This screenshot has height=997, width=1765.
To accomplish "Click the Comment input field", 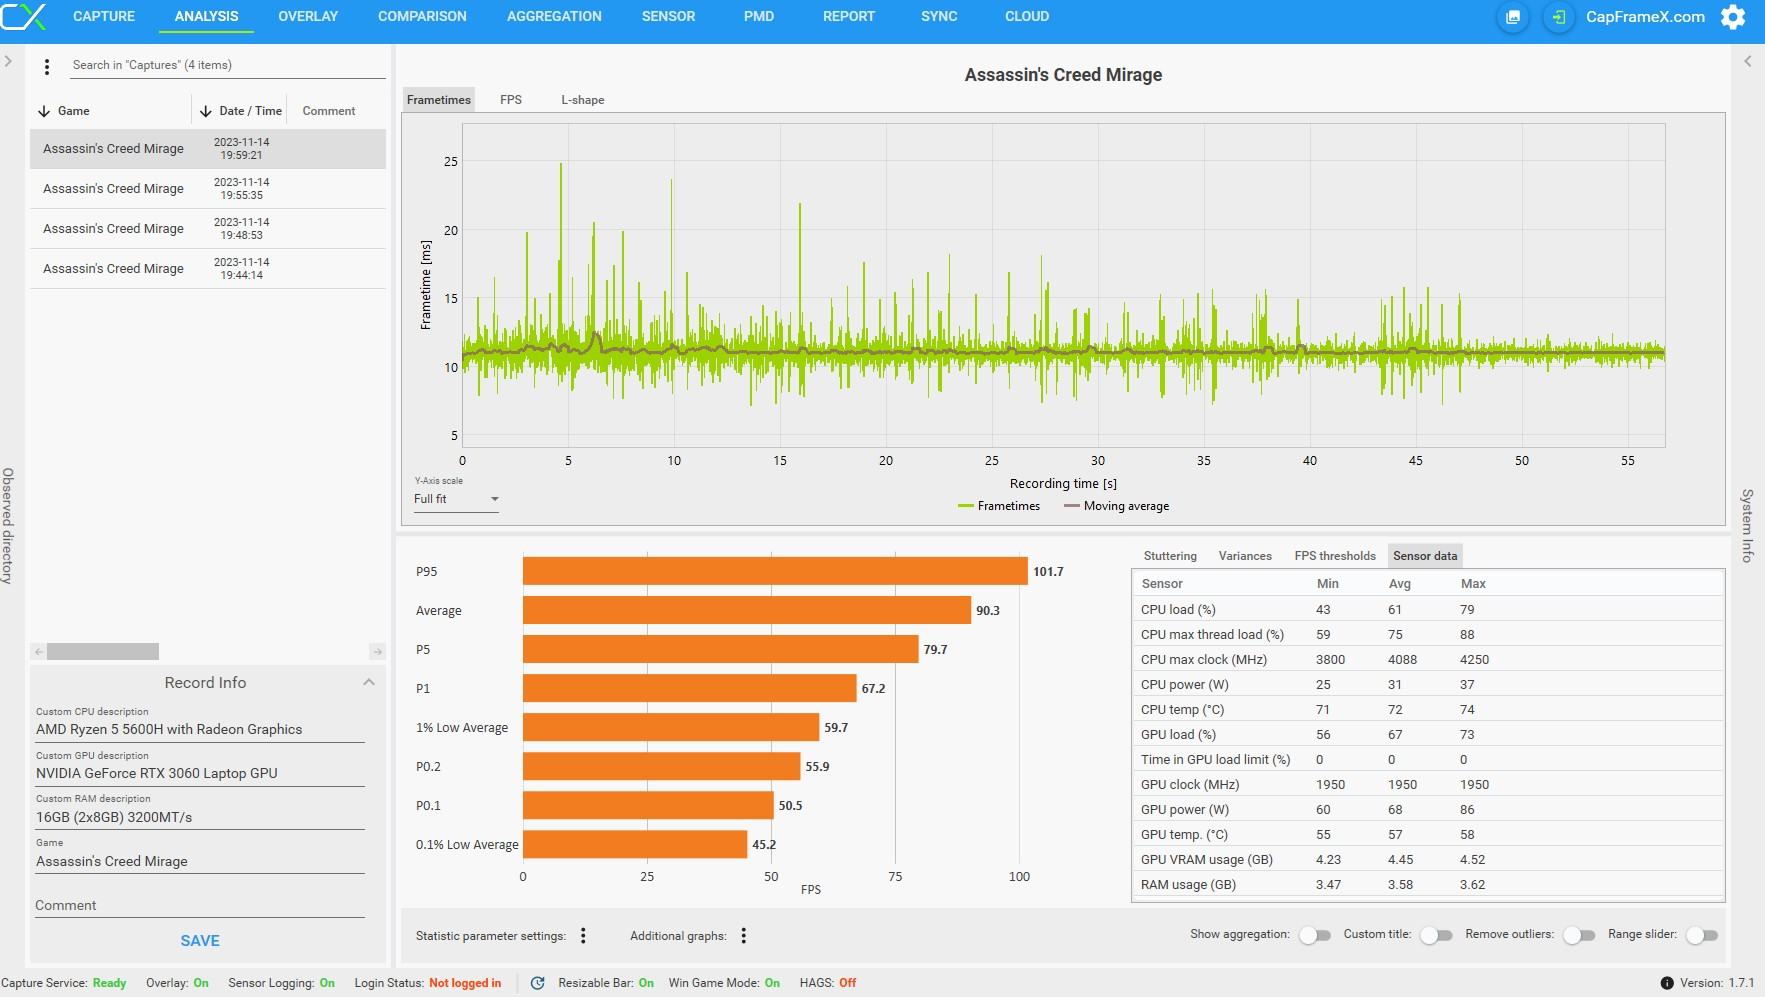I will point(200,906).
